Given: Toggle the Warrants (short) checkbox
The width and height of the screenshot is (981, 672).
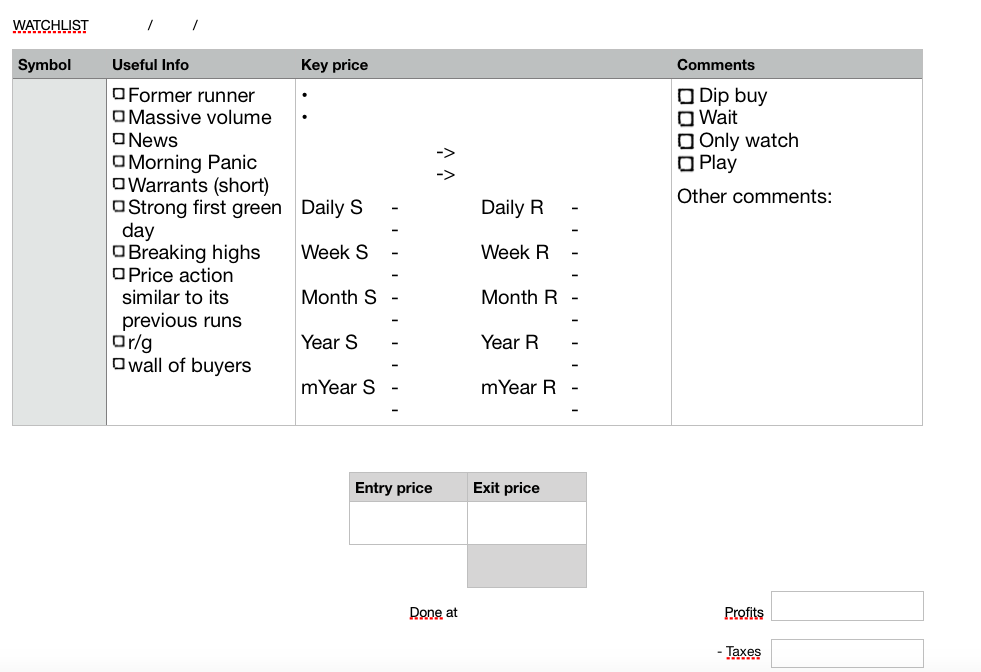Looking at the screenshot, I should click(120, 184).
